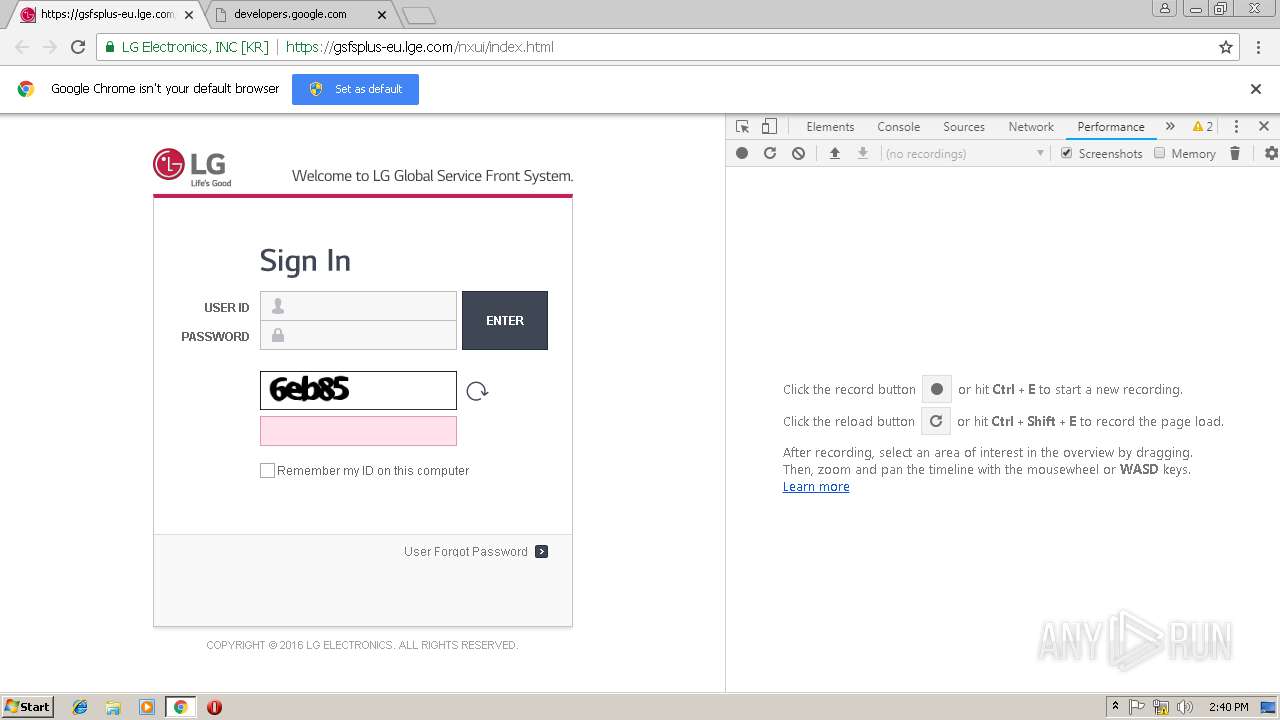Click the LG logo
Screen dimensions: 1280x720
pyautogui.click(x=192, y=167)
